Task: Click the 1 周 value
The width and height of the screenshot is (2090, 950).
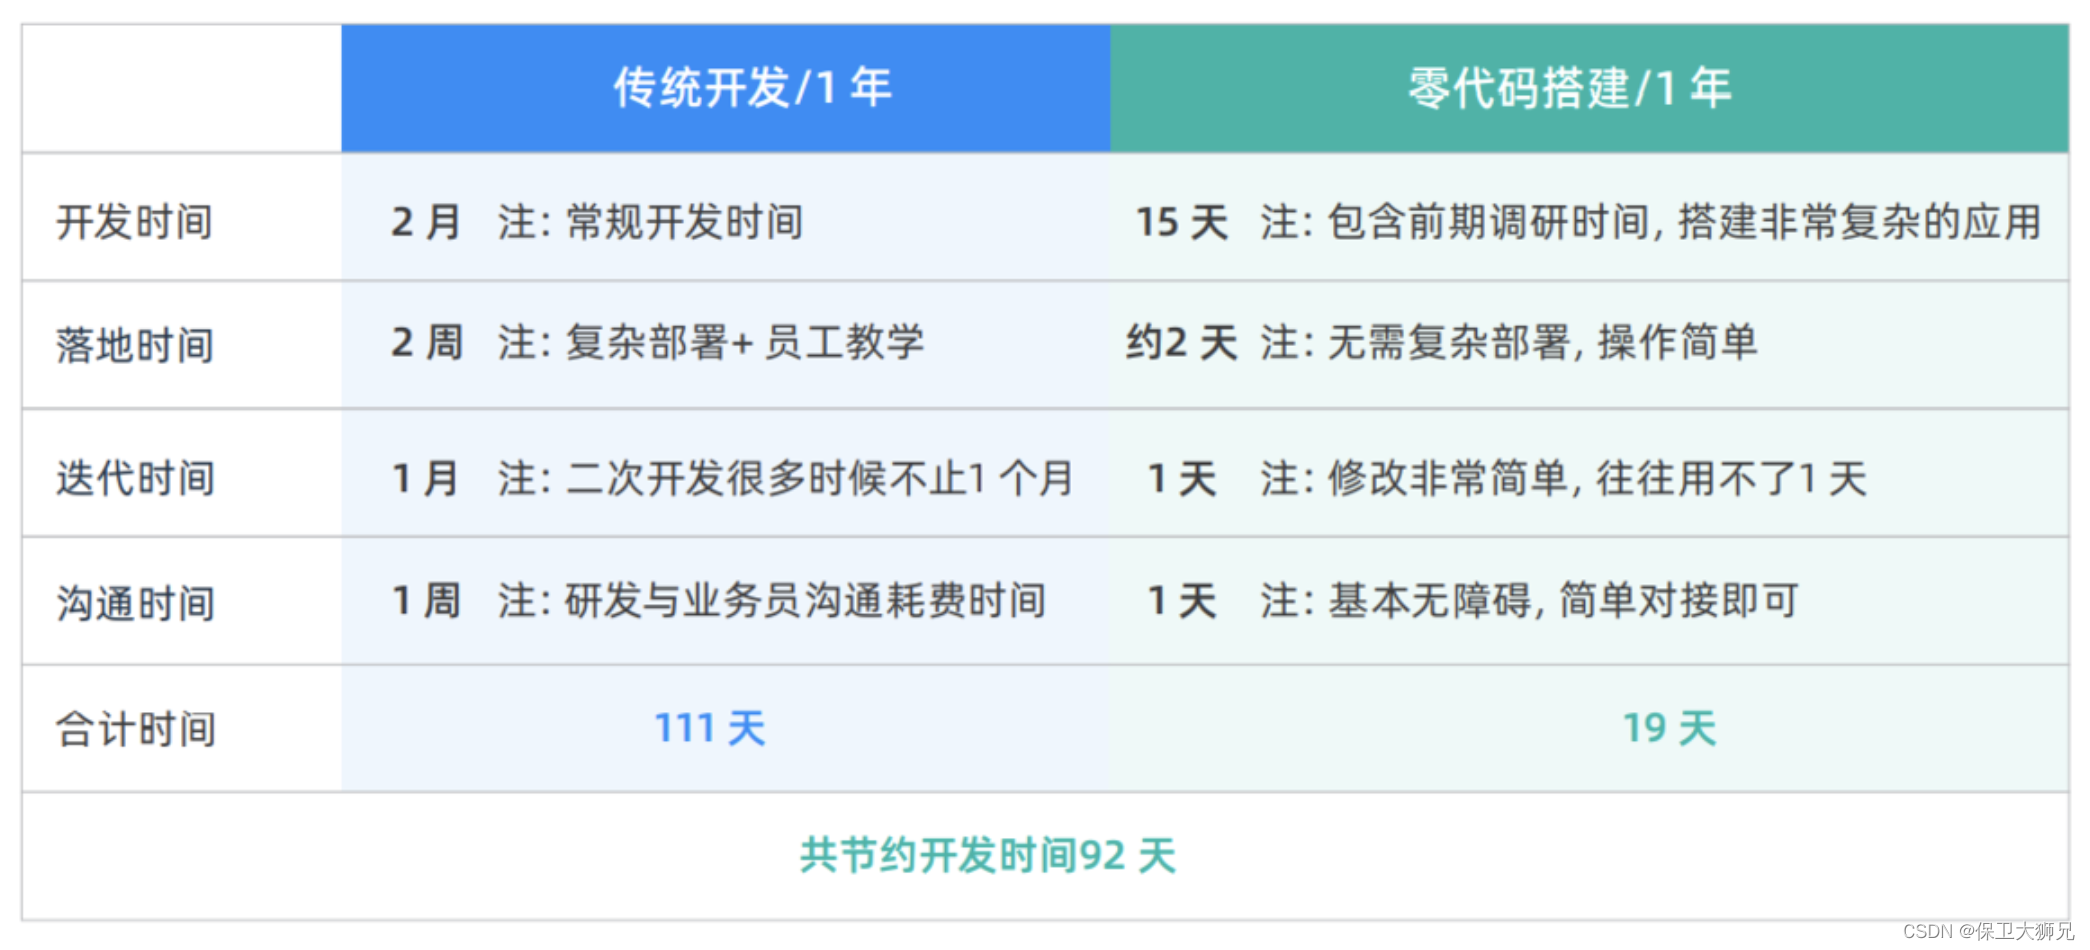Action: click(x=426, y=601)
